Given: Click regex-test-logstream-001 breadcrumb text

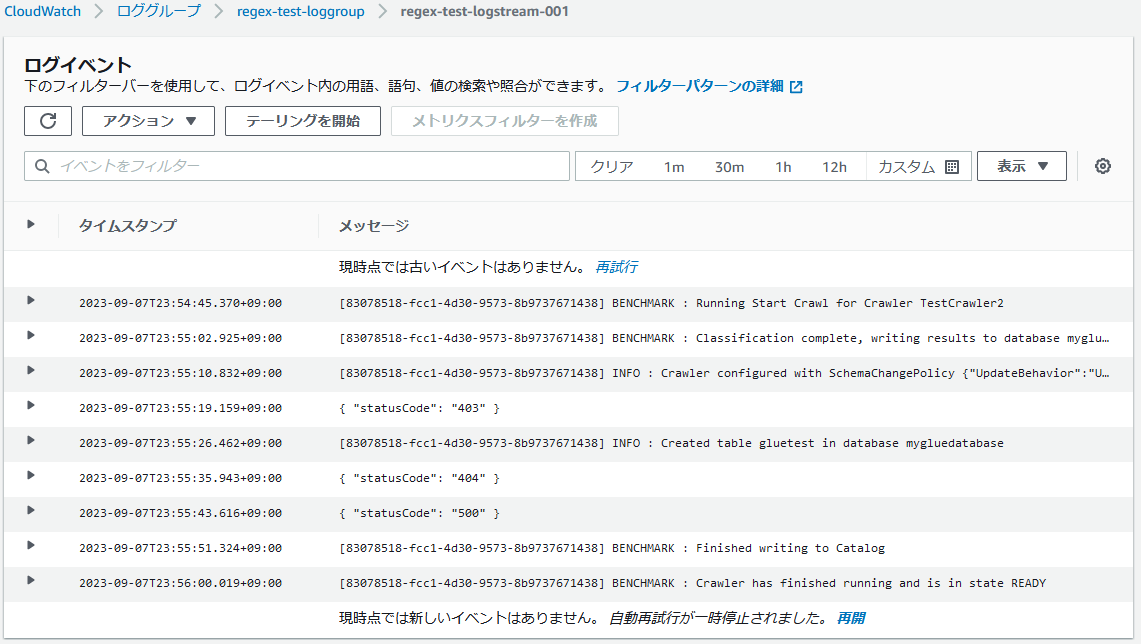Looking at the screenshot, I should [485, 12].
